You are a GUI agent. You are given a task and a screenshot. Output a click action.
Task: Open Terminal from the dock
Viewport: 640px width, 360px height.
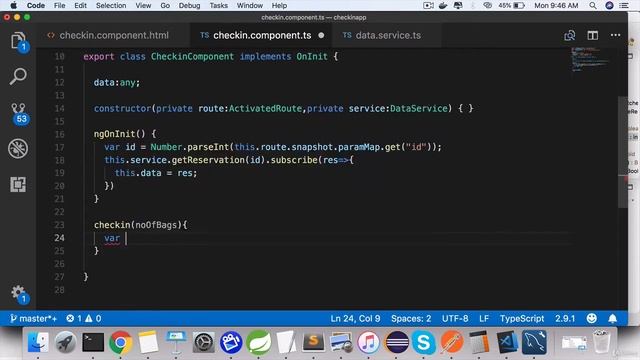pyautogui.click(x=93, y=342)
